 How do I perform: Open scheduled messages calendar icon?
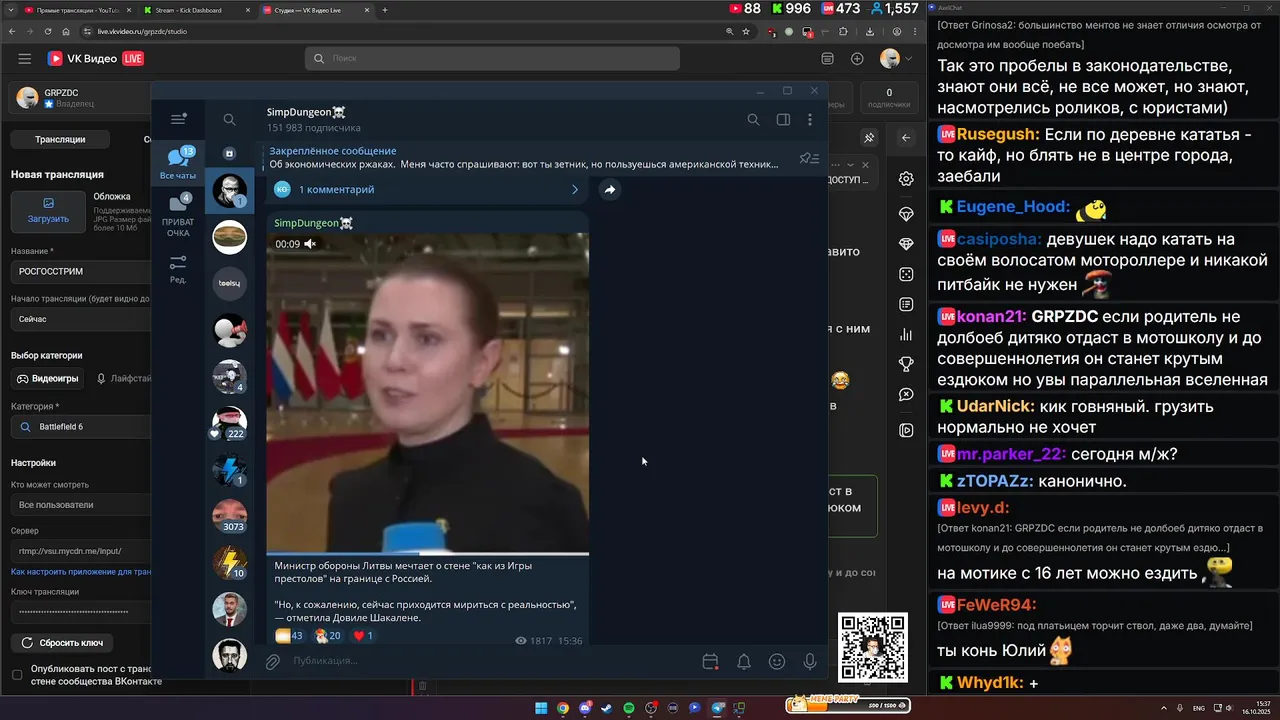coord(710,661)
